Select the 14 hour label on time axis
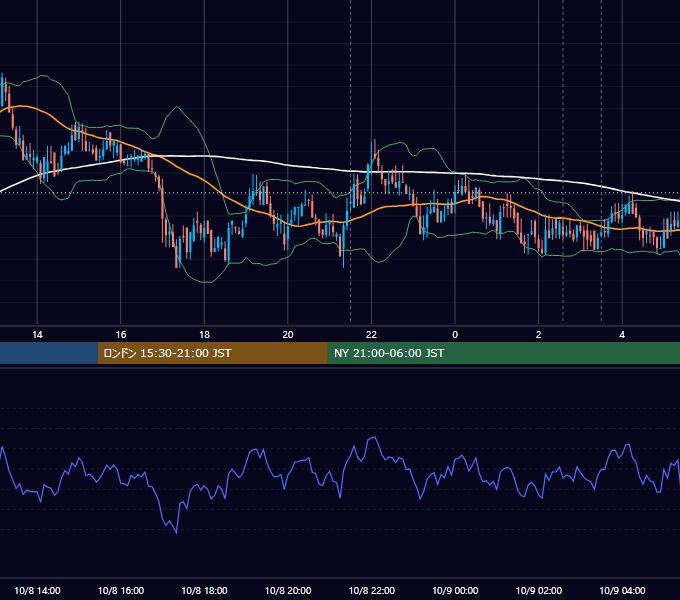680x600 pixels. click(x=37, y=335)
